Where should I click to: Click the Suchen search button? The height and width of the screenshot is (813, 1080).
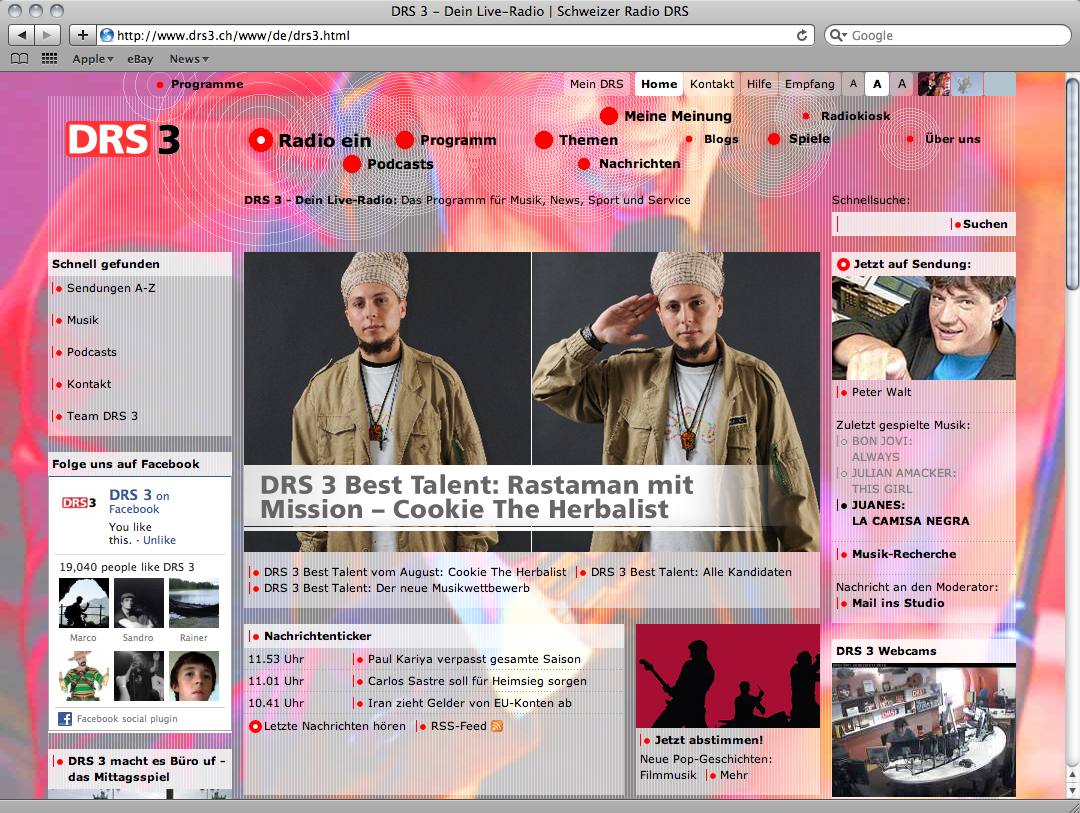(x=984, y=224)
